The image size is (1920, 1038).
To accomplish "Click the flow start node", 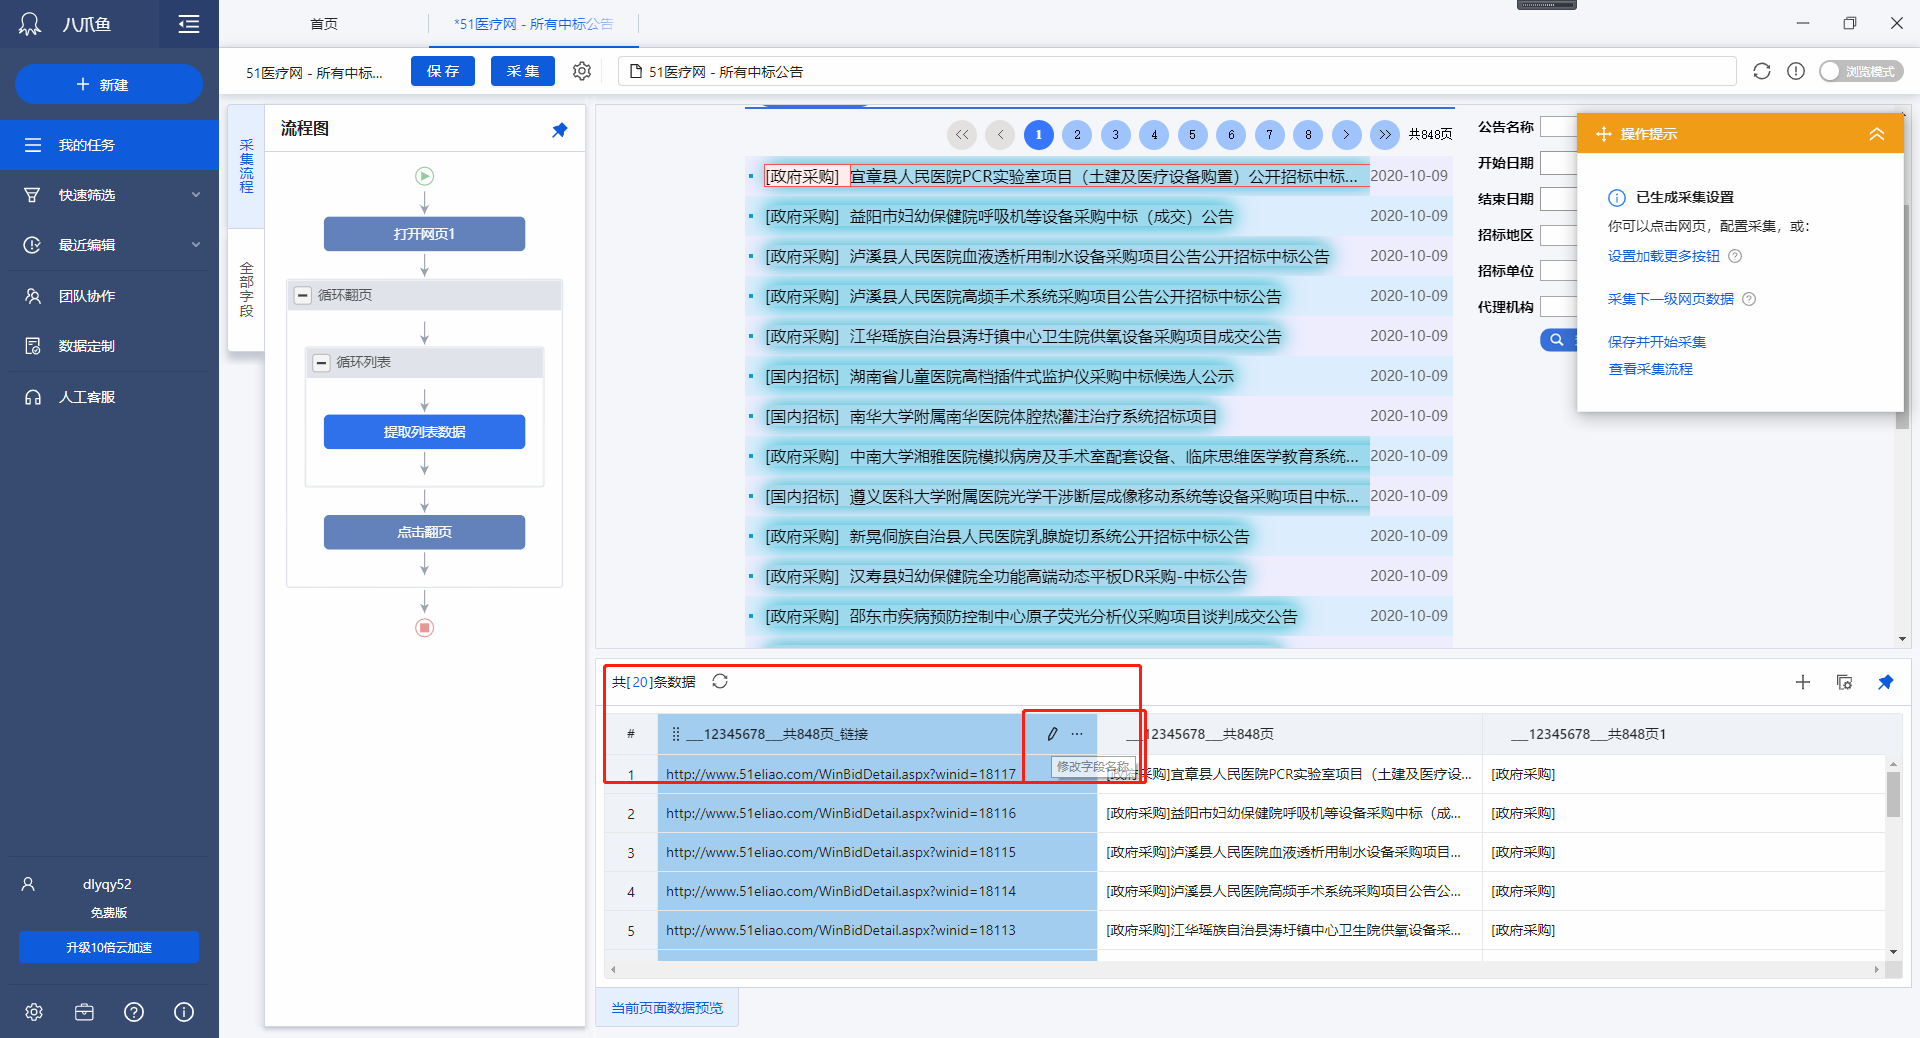I will (425, 176).
